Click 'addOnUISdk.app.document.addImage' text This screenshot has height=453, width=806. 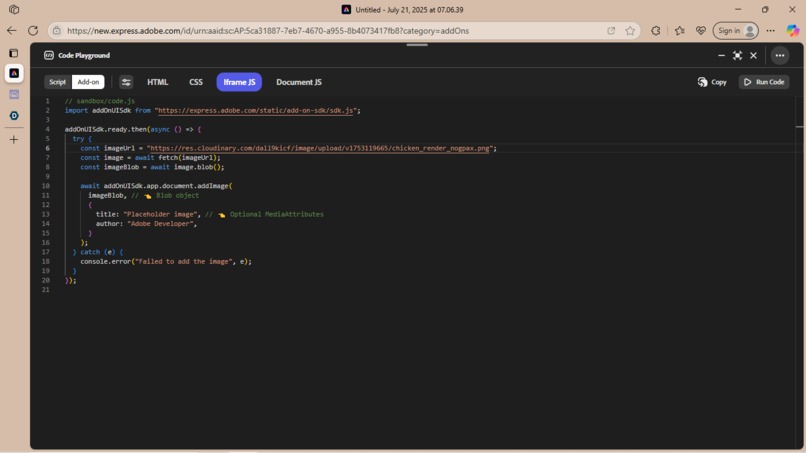point(166,186)
